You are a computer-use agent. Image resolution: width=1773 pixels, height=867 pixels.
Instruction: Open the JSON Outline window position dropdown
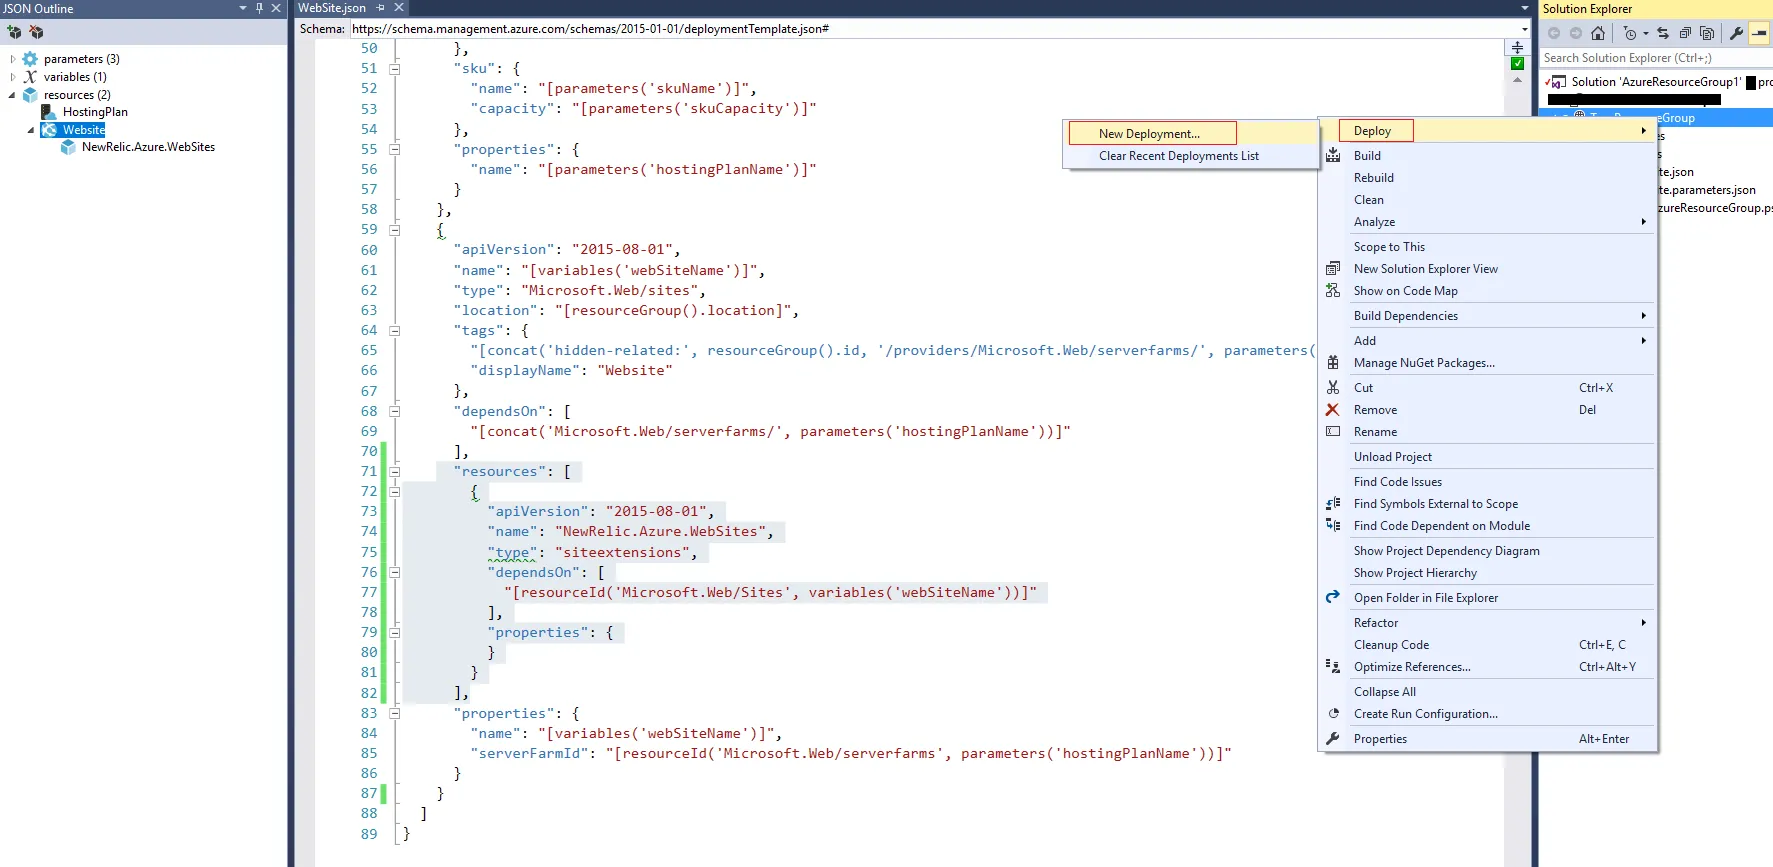point(242,8)
